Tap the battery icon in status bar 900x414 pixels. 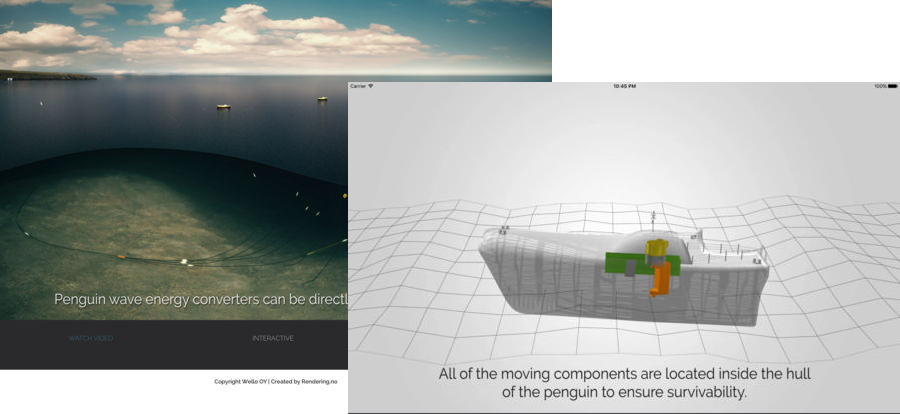890,86
